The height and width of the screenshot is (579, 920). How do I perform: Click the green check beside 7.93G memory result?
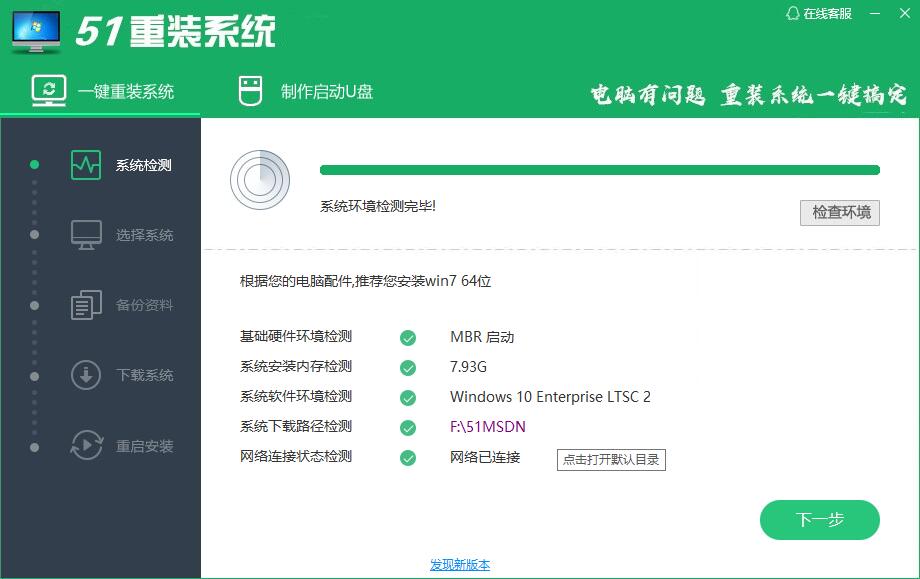407,367
